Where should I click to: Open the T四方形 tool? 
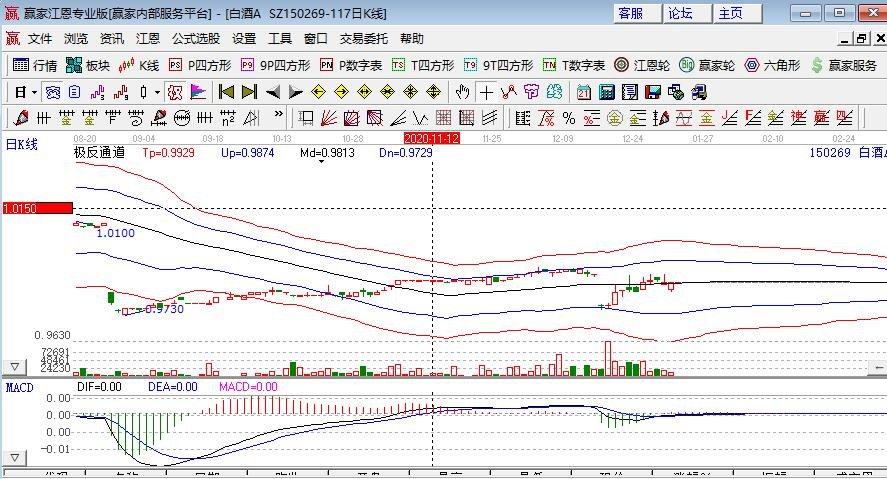click(423, 66)
